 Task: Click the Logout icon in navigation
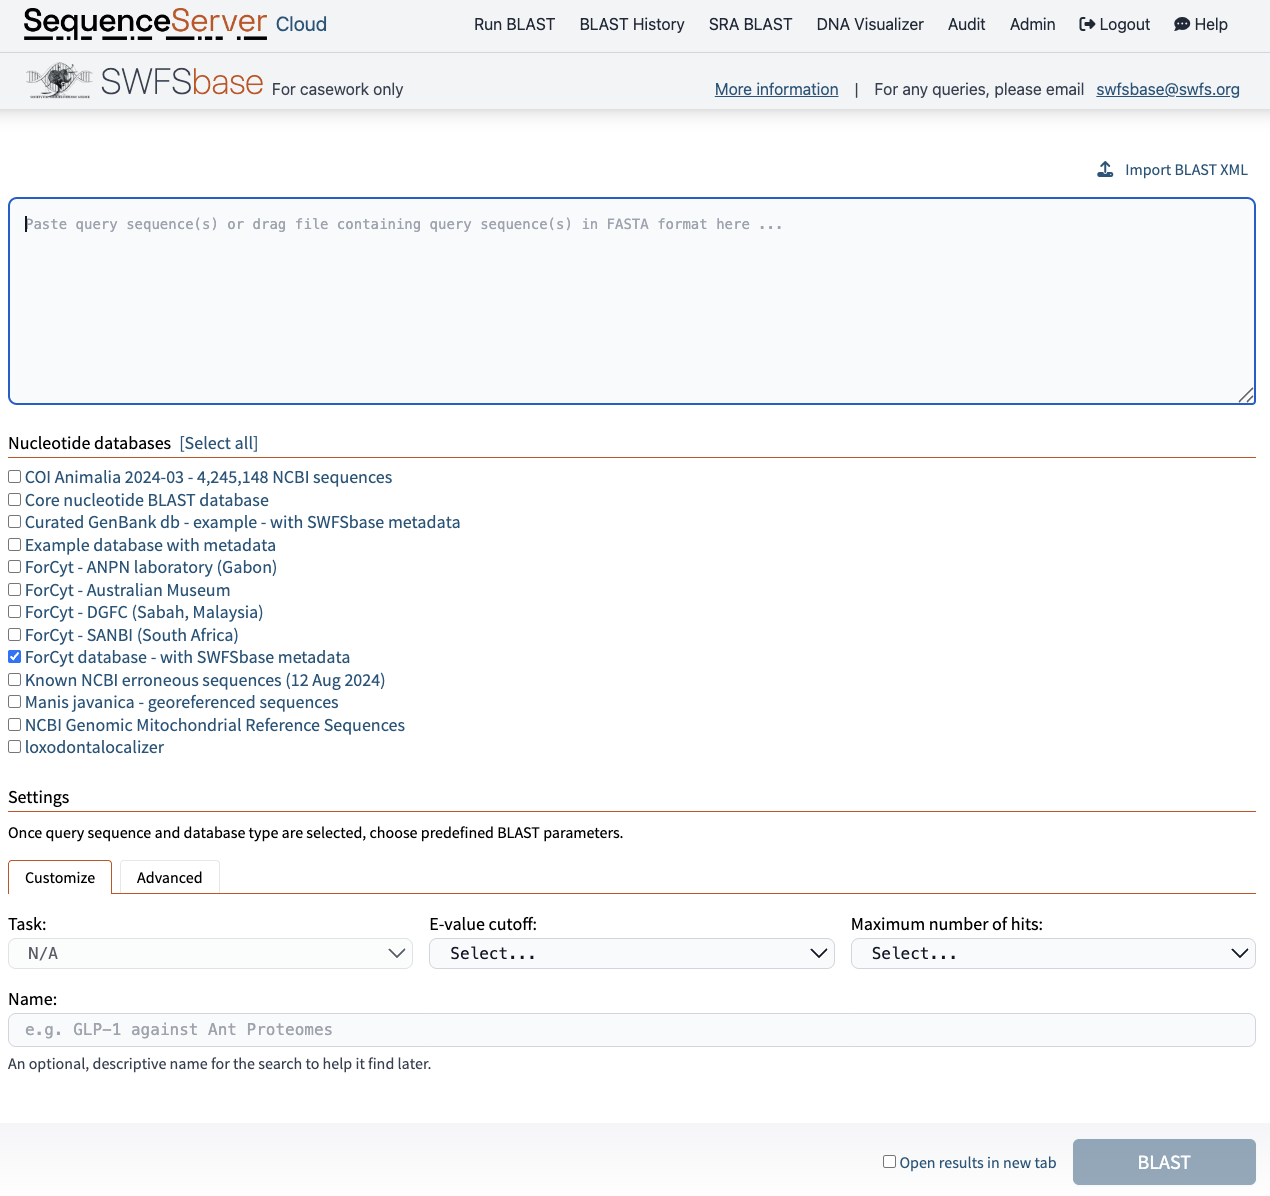(x=1087, y=24)
